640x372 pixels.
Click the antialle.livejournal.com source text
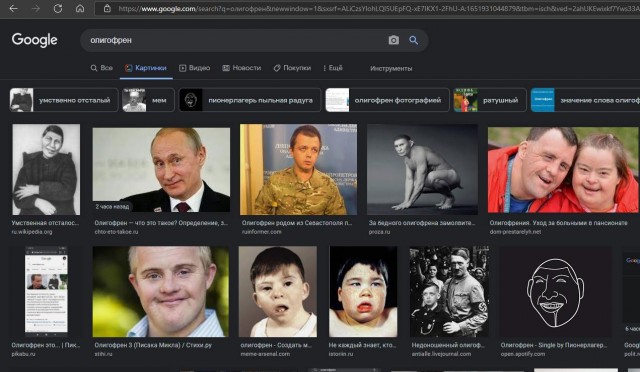(441, 354)
